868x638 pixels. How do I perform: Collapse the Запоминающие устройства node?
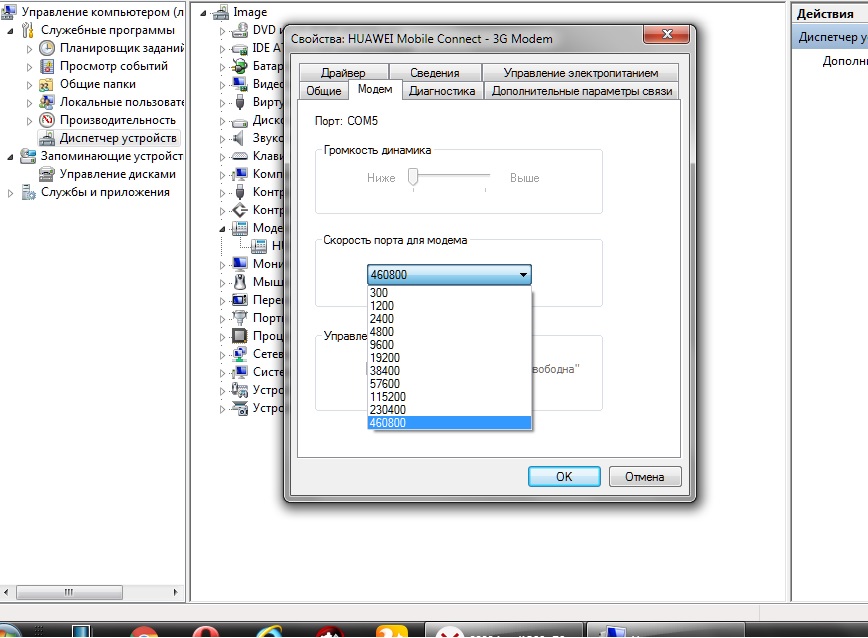tap(10, 157)
